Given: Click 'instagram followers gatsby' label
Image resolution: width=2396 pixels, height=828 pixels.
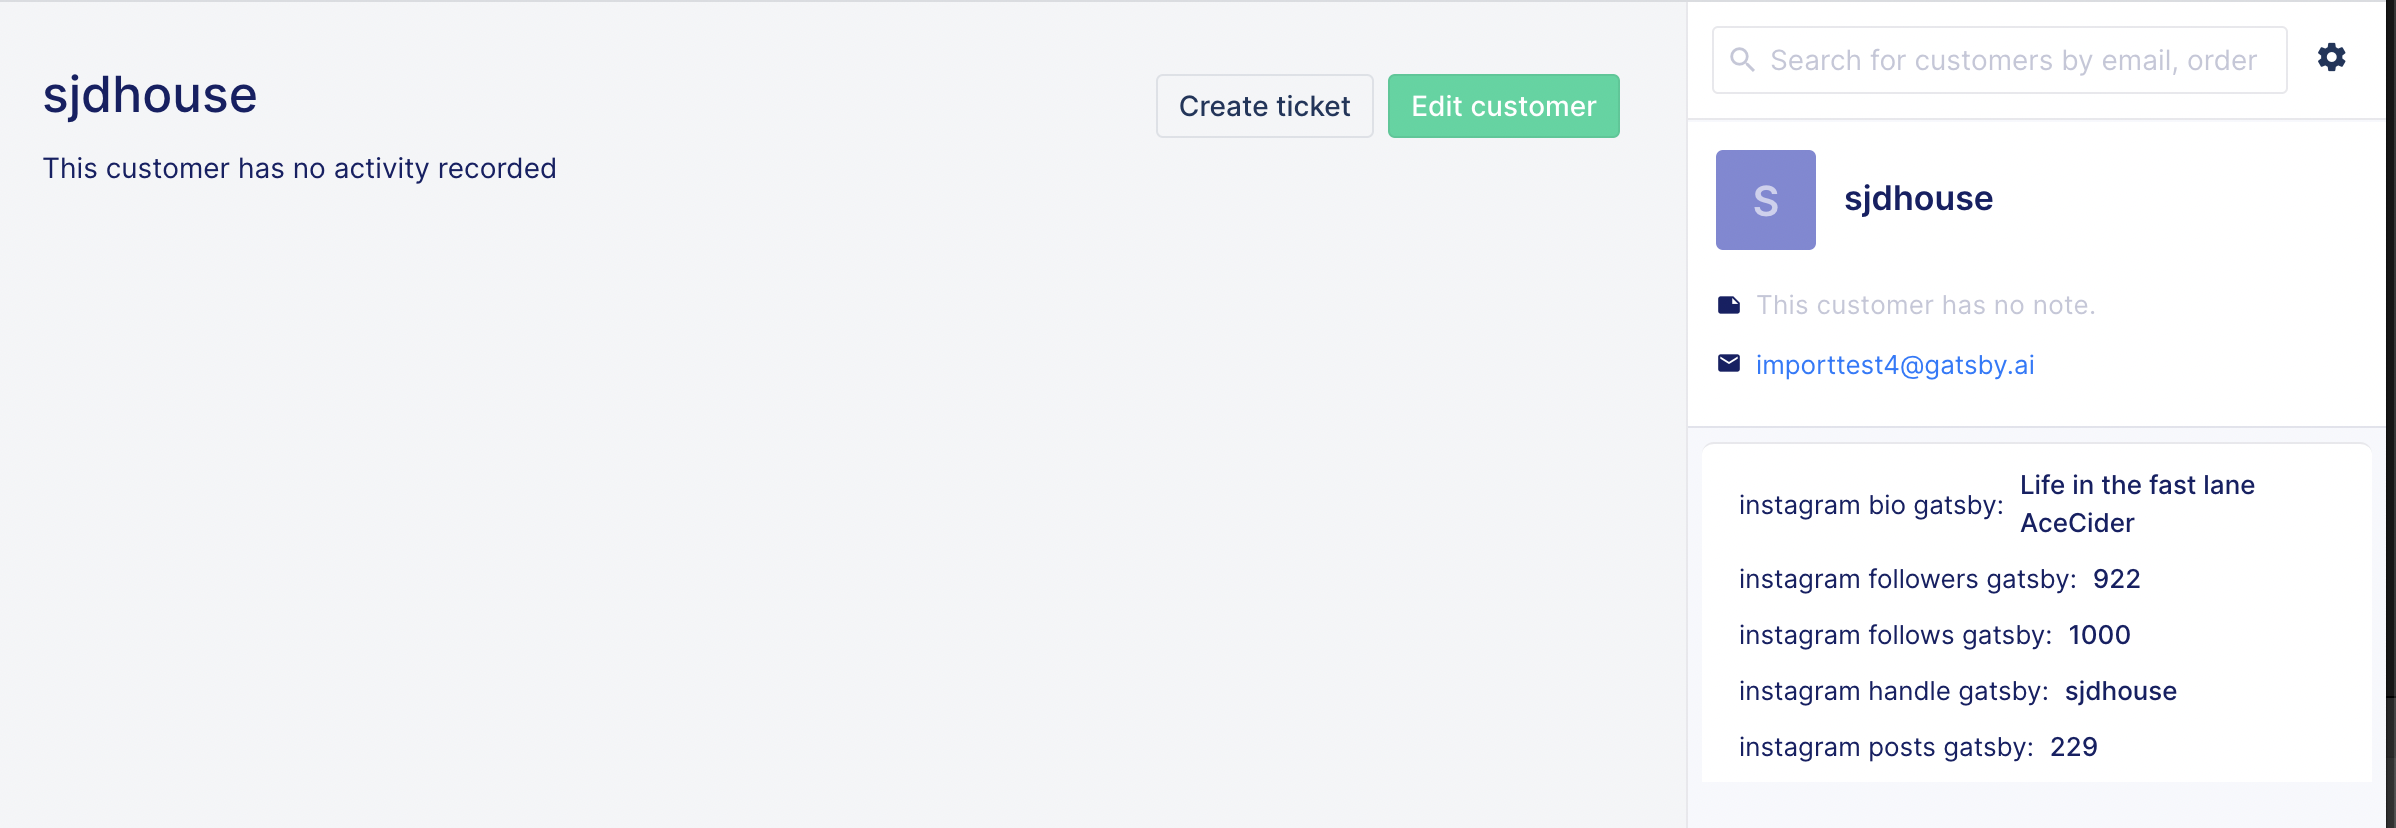Looking at the screenshot, I should click(1908, 579).
